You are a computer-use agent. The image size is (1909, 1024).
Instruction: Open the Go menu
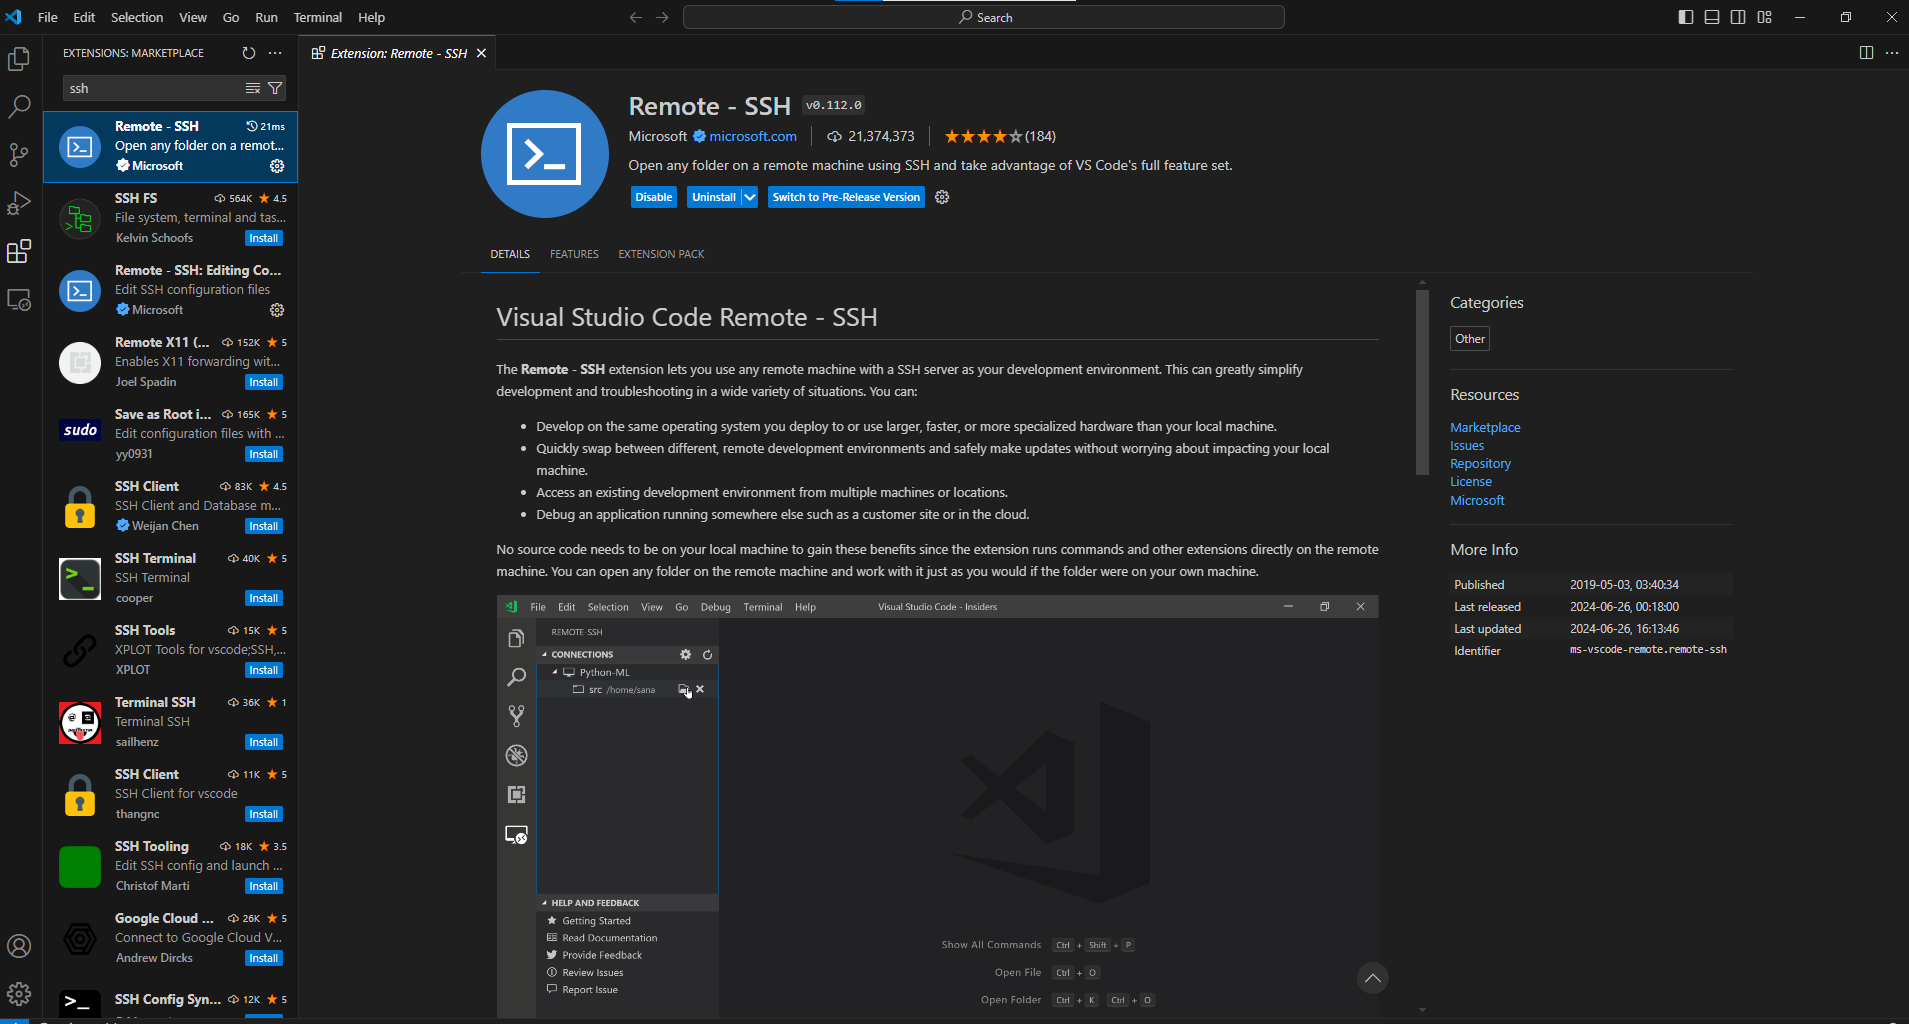point(231,17)
